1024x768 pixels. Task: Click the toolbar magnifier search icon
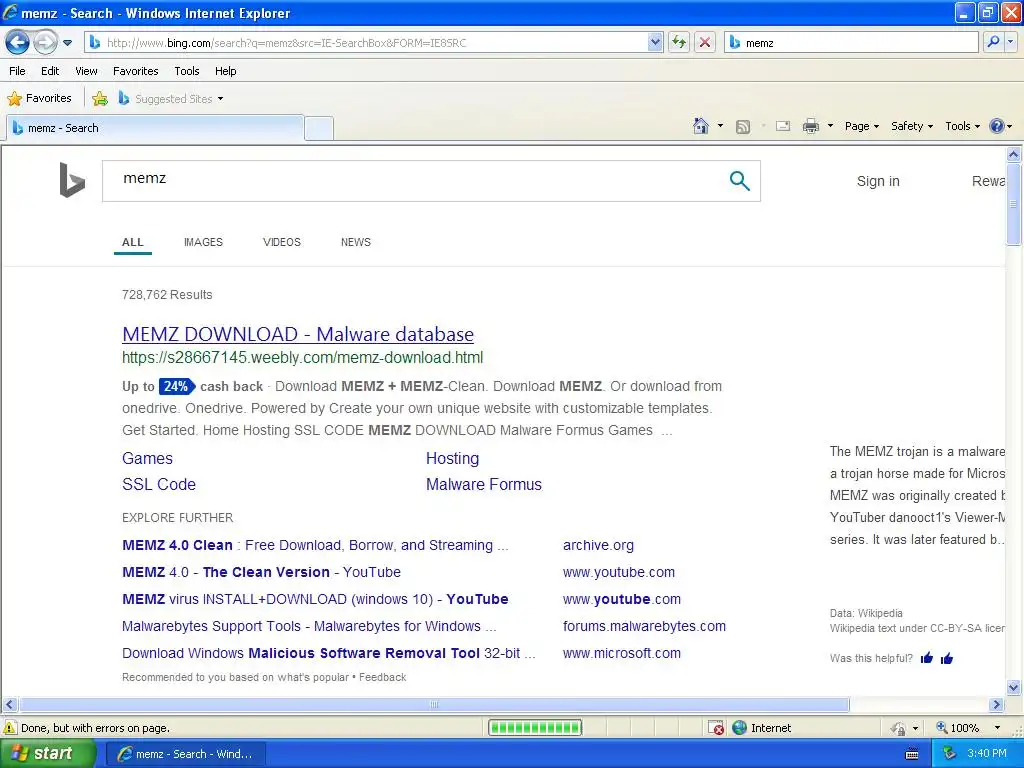tap(993, 42)
